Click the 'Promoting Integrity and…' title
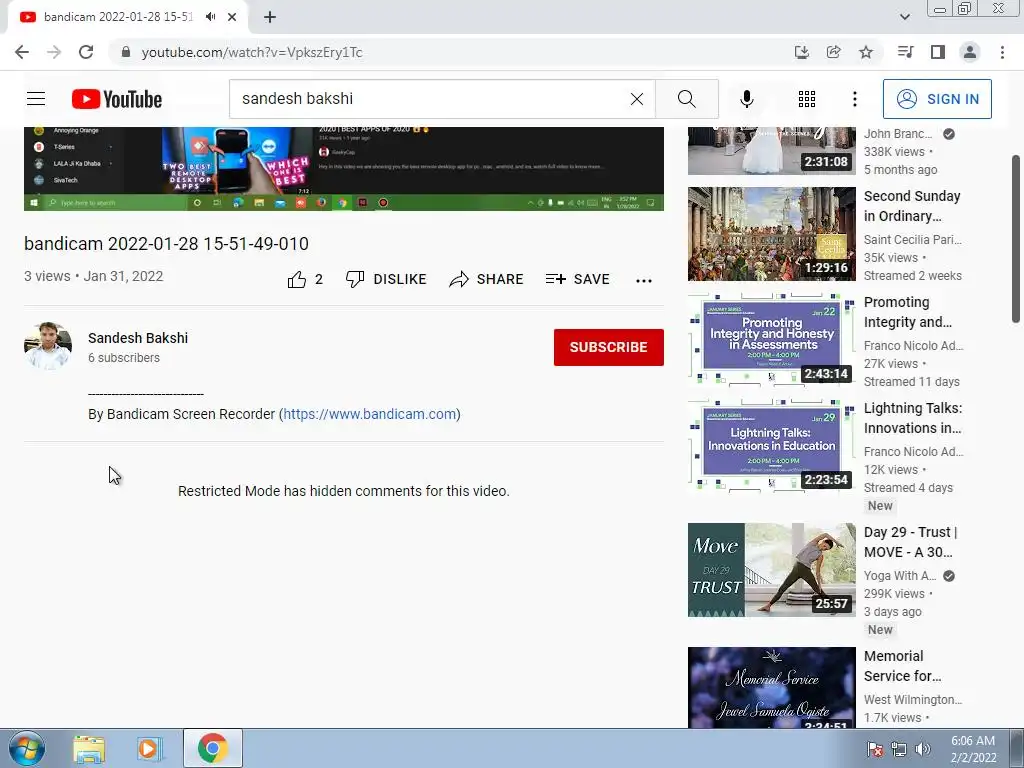1024x768 pixels. [908, 312]
